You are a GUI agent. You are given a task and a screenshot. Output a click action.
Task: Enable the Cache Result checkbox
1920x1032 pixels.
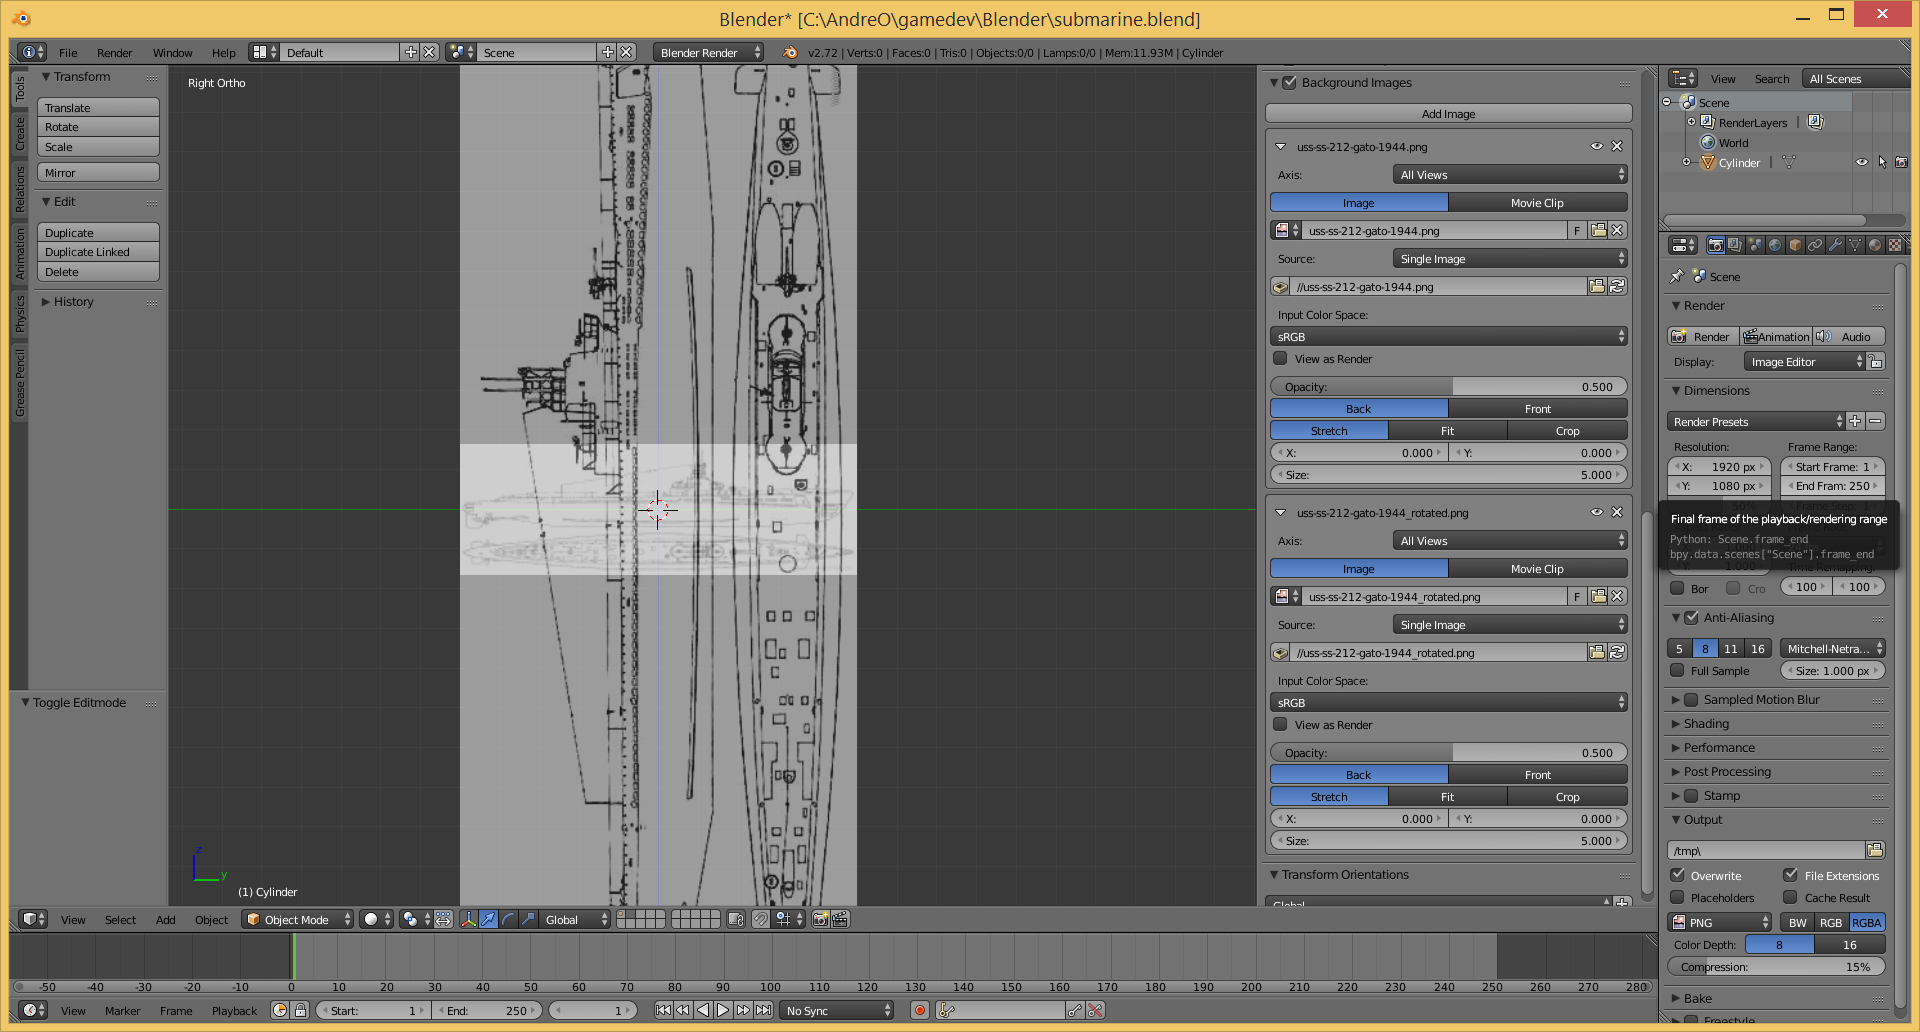click(1791, 897)
